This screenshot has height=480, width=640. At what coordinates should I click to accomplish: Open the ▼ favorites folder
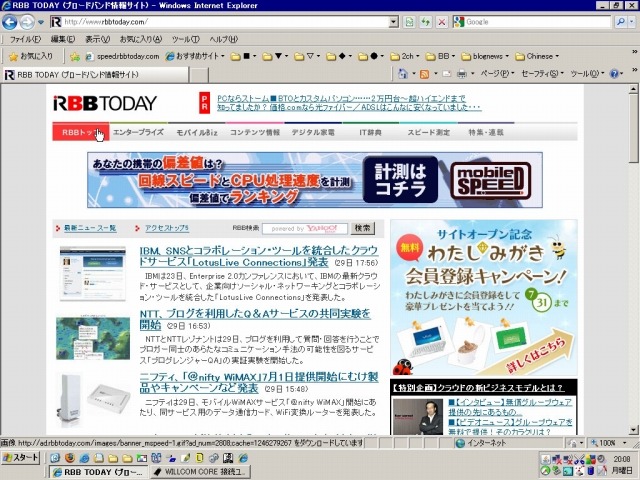click(x=275, y=56)
